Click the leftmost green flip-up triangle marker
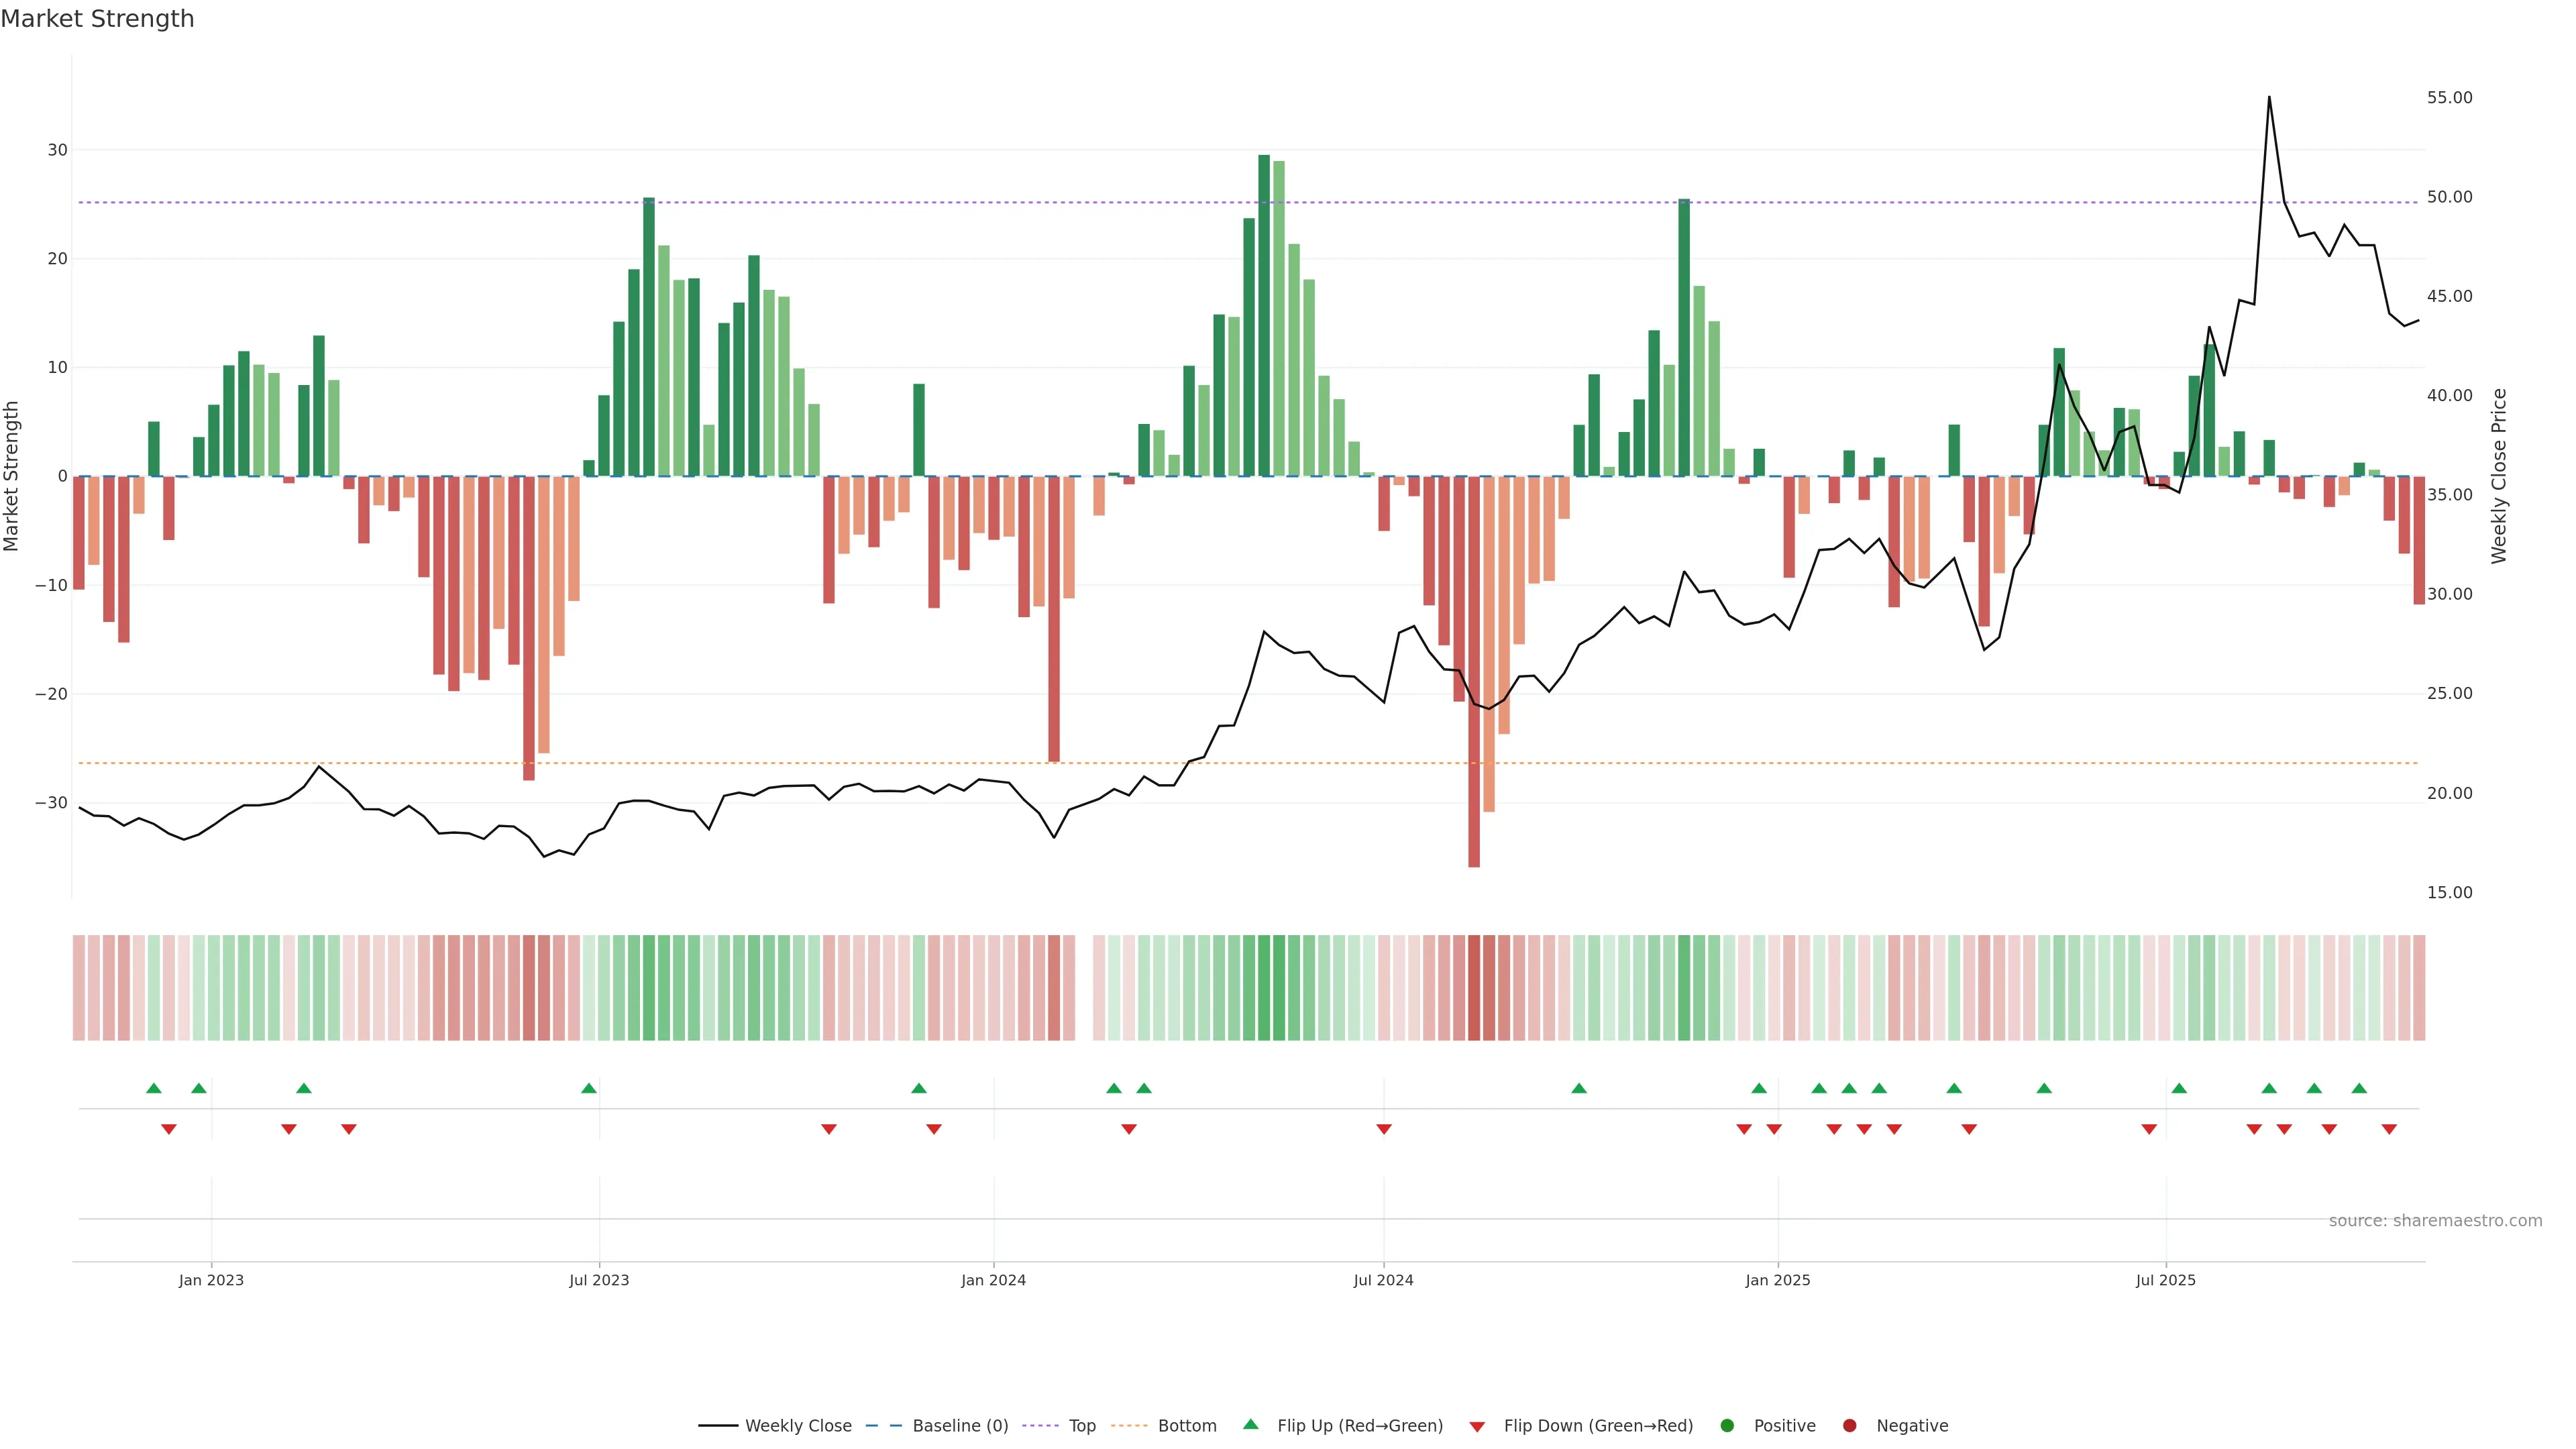This screenshot has width=2576, height=1449. click(153, 1088)
